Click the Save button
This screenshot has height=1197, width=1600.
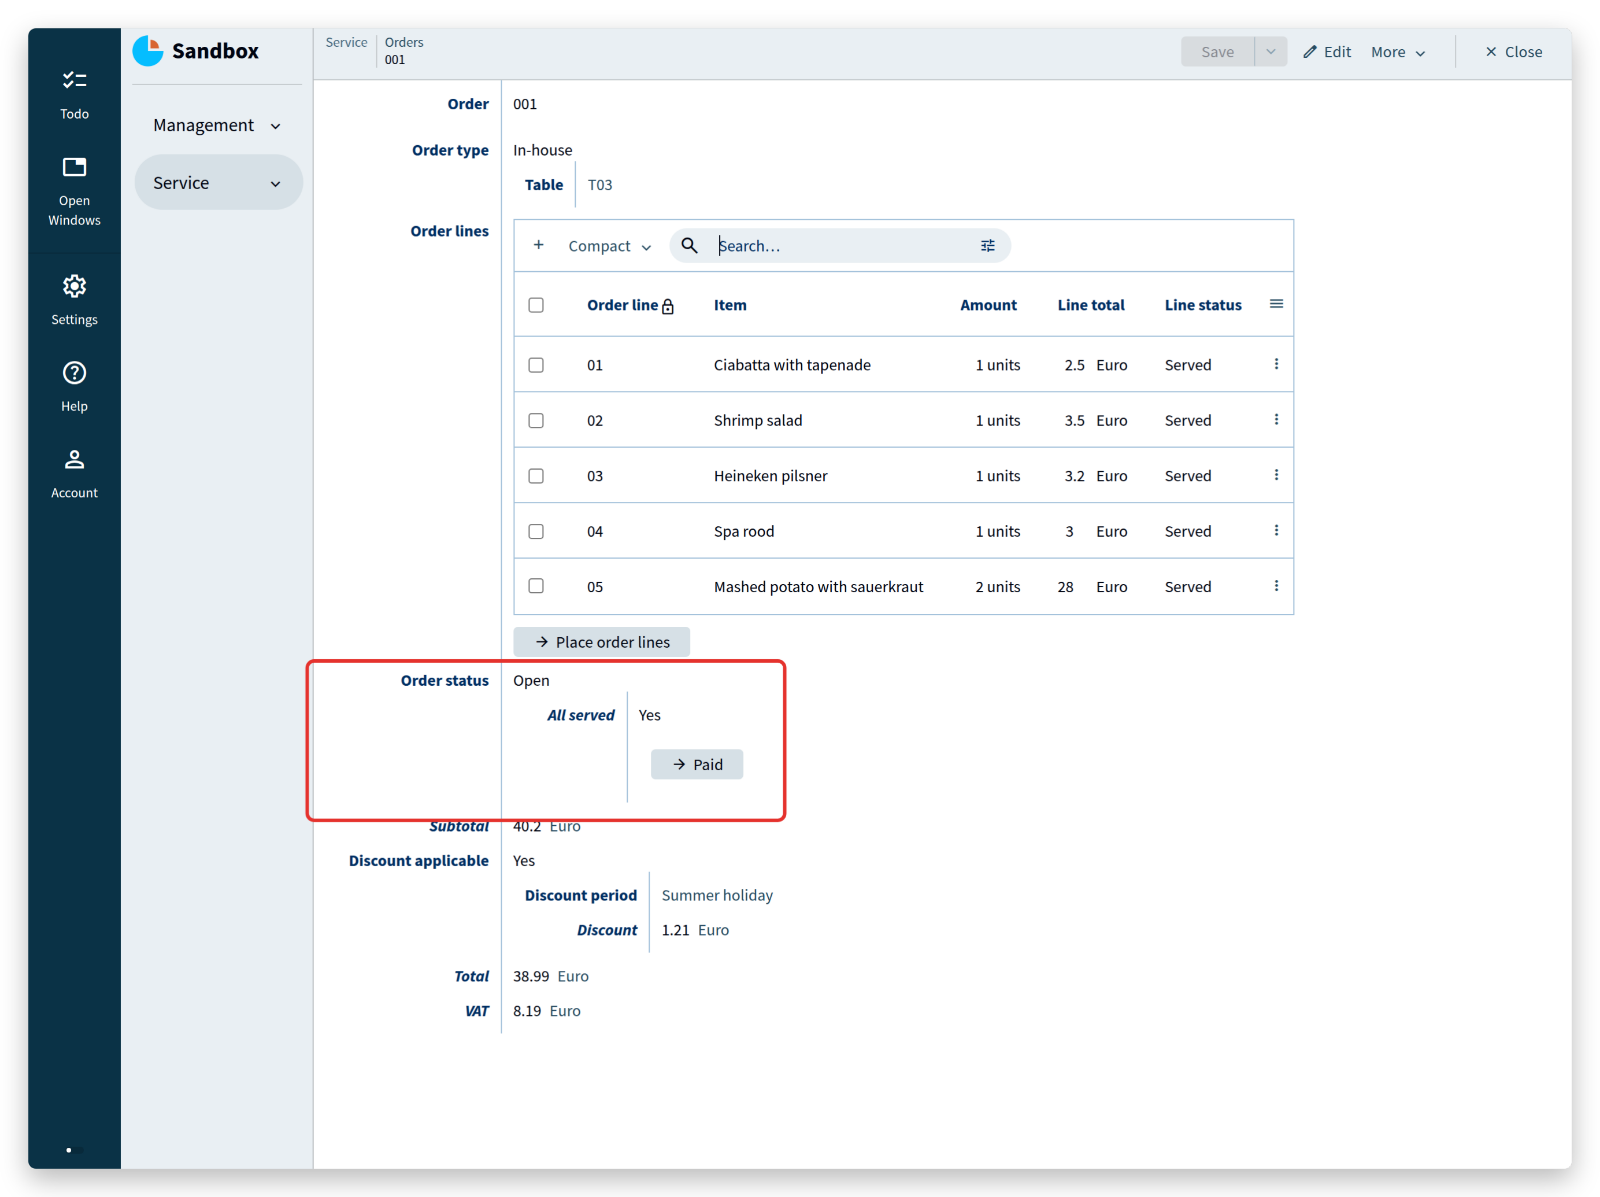(1217, 52)
